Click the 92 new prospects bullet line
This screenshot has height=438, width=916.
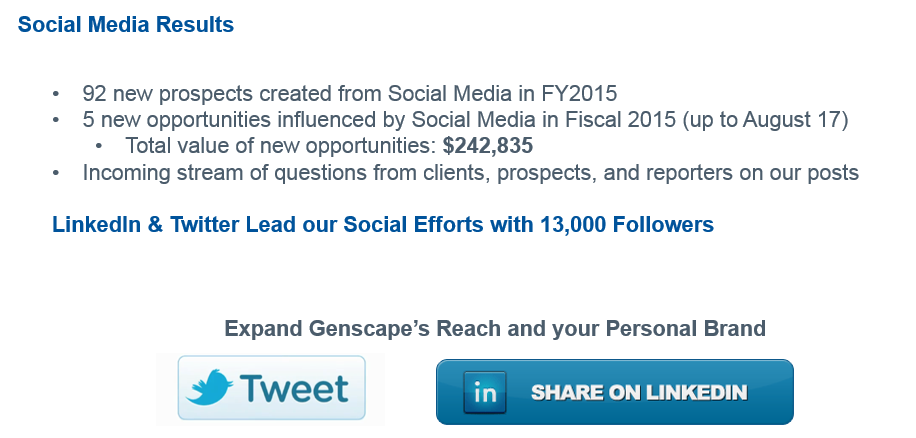[x=349, y=94]
